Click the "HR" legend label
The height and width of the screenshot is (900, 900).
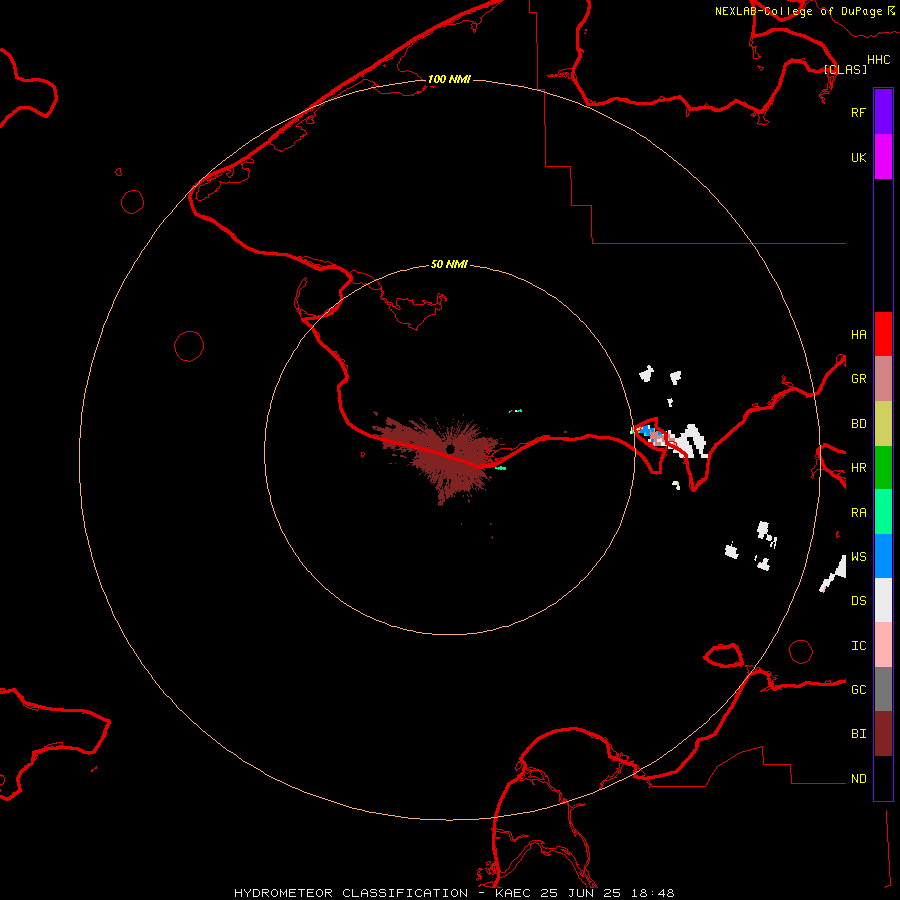tap(858, 468)
